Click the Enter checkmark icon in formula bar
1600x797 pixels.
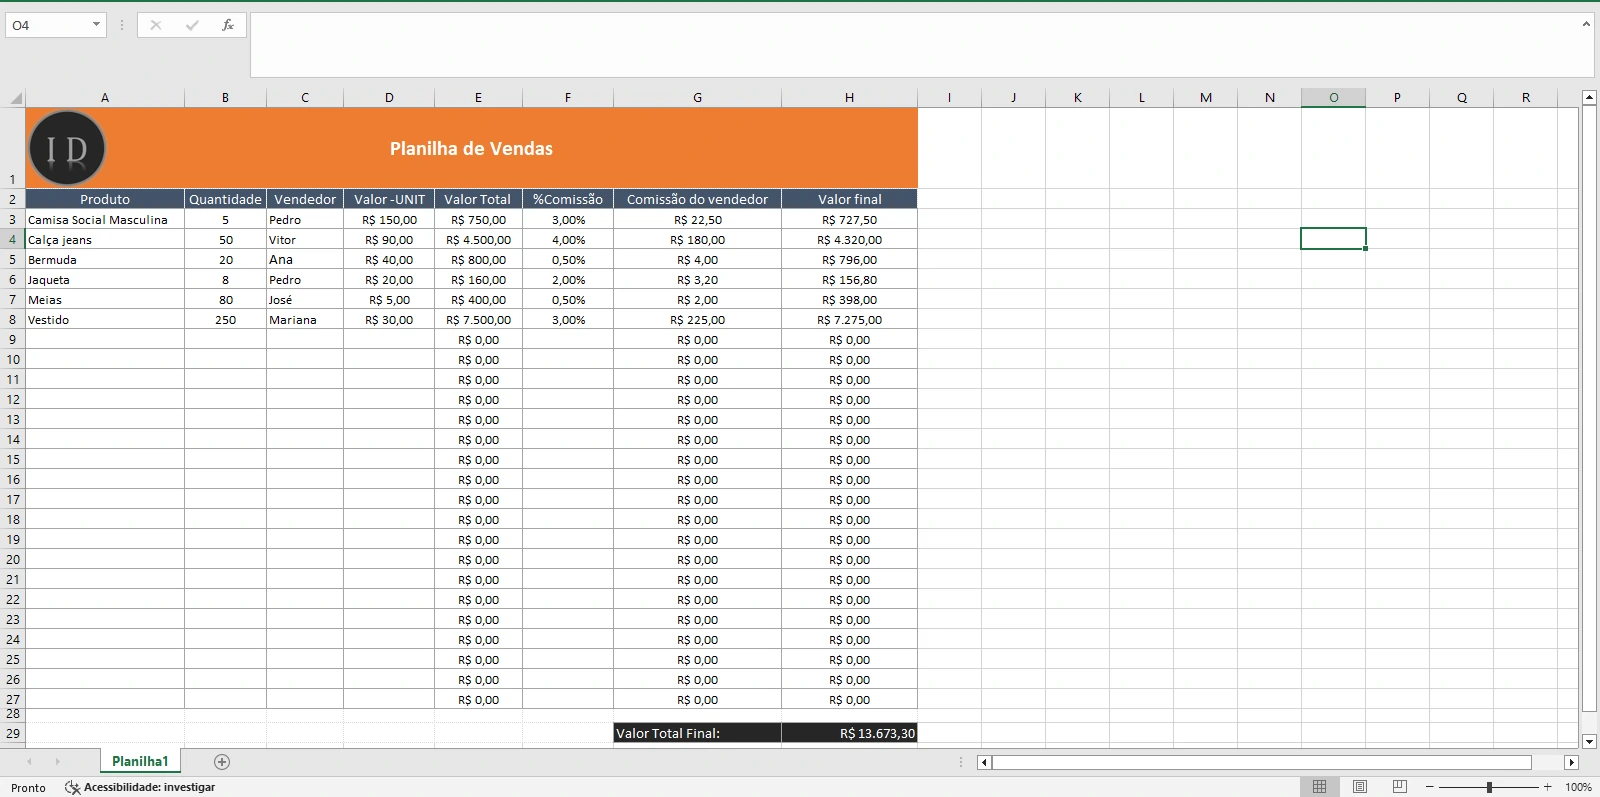click(192, 25)
